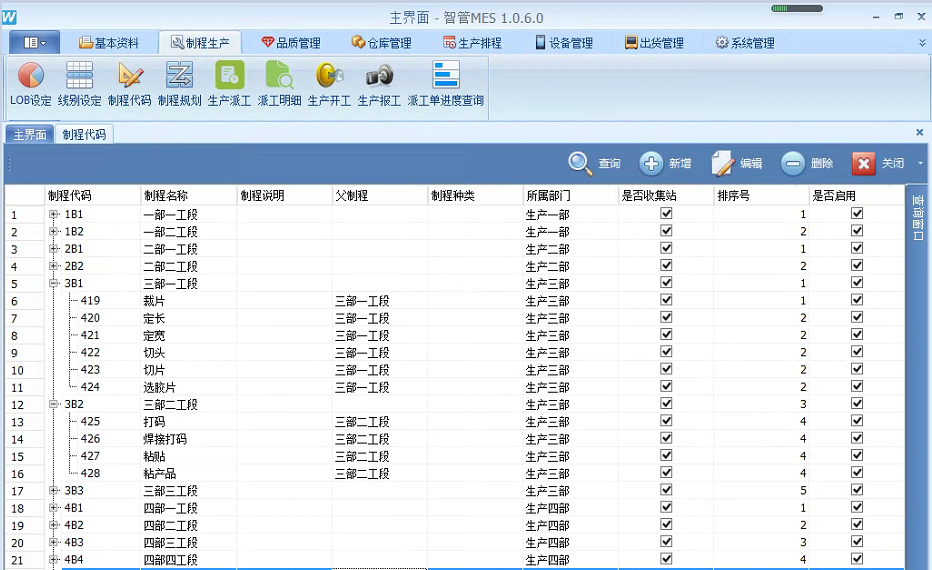The image size is (932, 570).
Task: Expand the 1B2 tree node
Action: (53, 231)
